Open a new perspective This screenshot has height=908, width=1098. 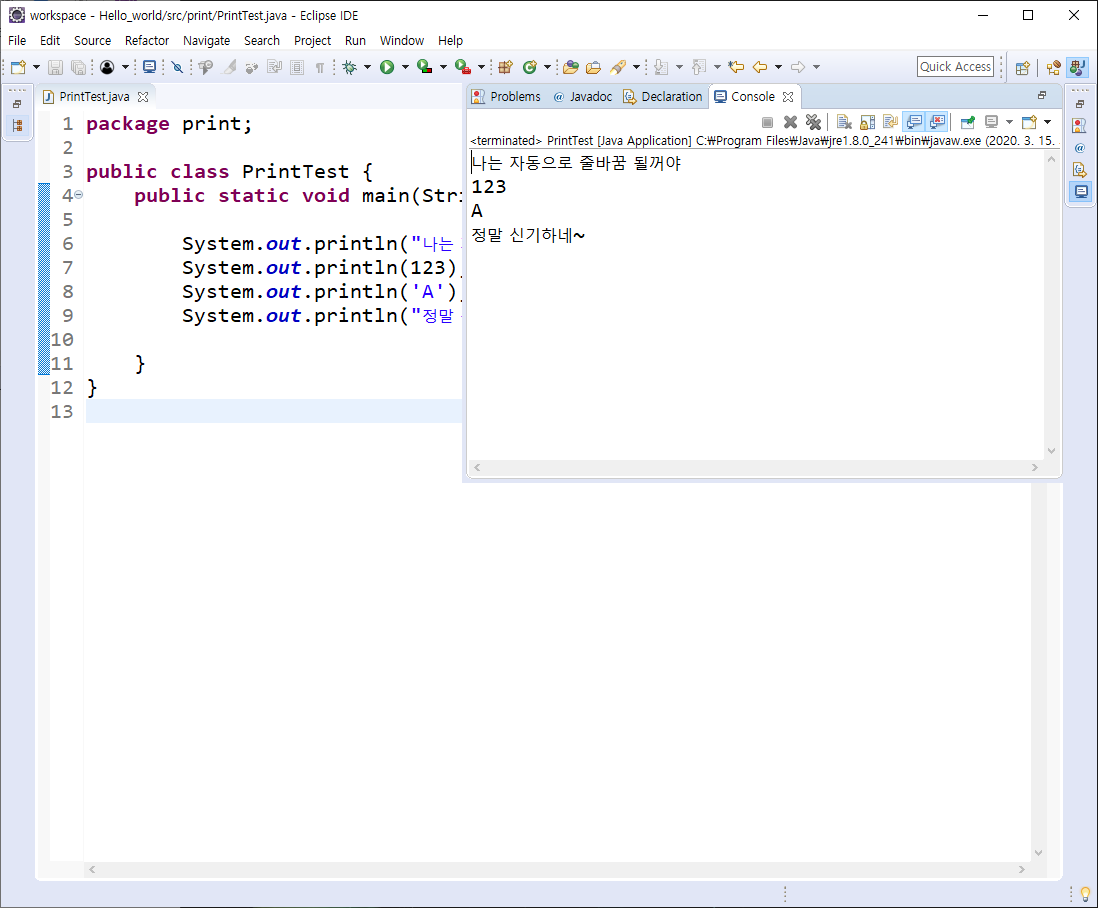[1022, 67]
